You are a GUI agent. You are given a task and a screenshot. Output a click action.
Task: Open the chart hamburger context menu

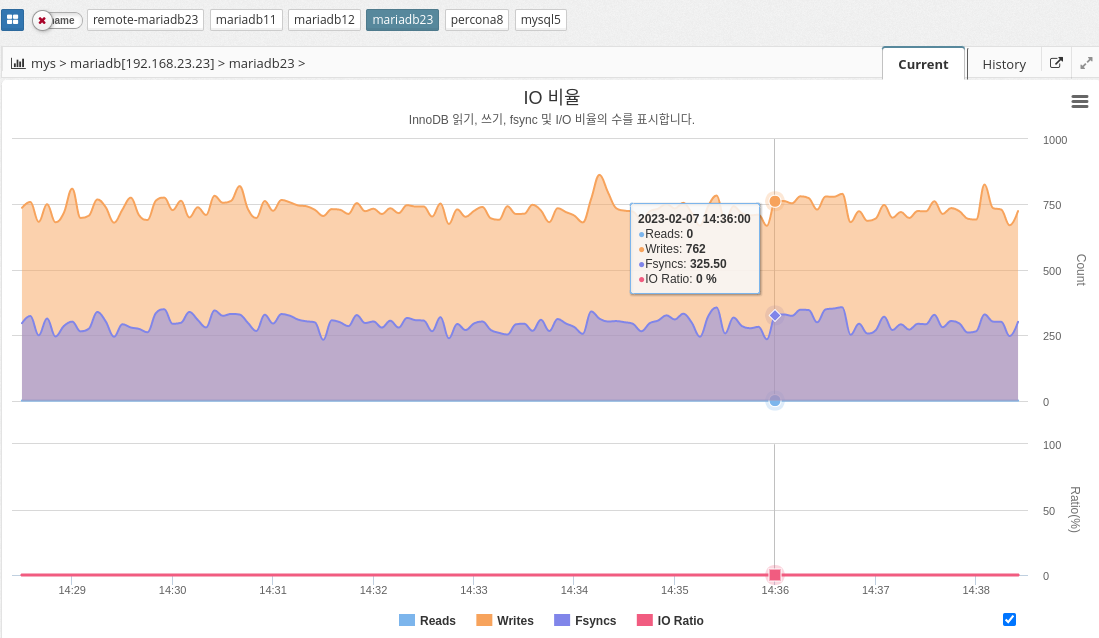pos(1079,101)
